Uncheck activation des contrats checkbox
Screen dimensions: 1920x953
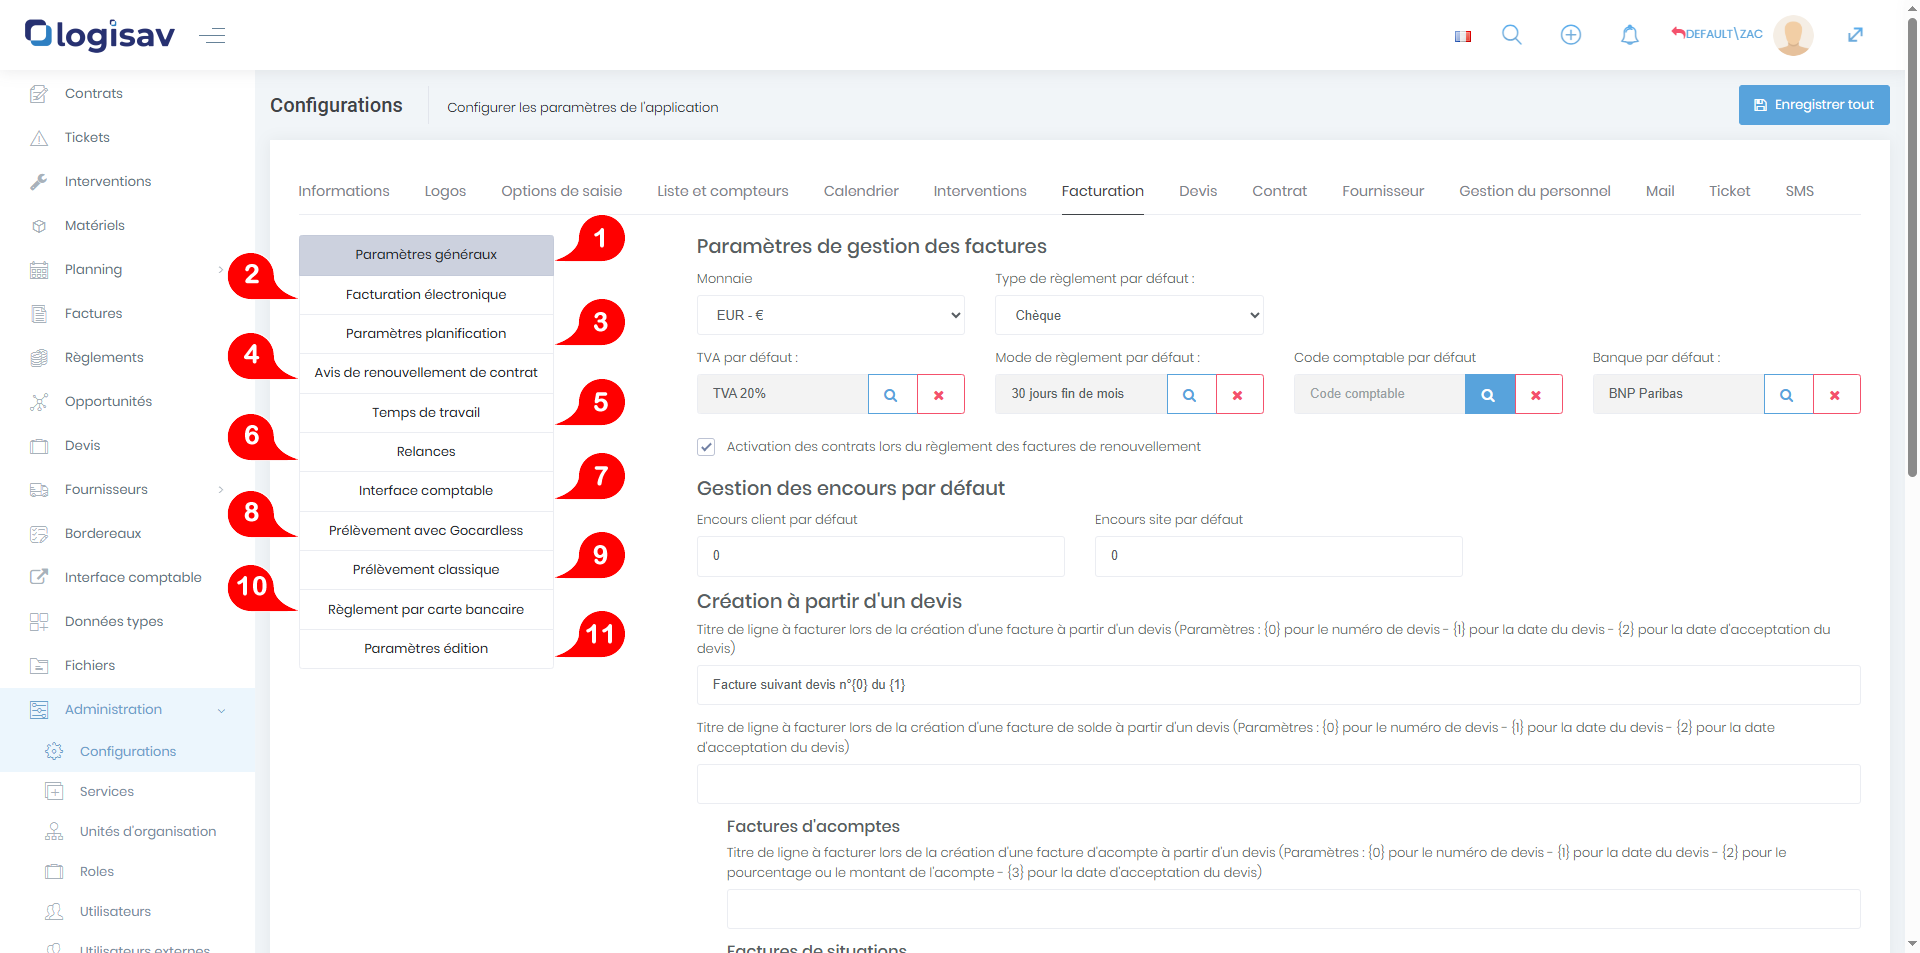click(x=706, y=447)
